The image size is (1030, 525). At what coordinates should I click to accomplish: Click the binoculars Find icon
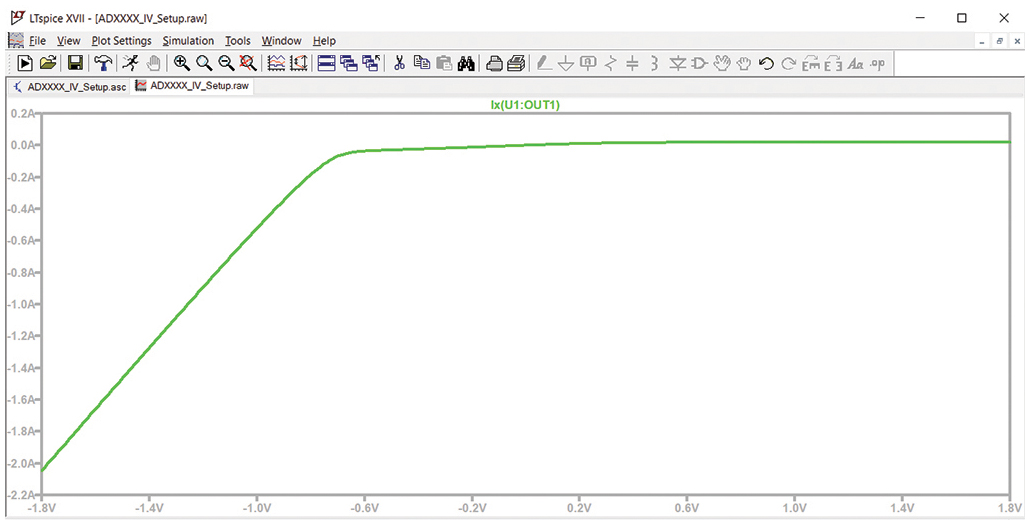[466, 63]
